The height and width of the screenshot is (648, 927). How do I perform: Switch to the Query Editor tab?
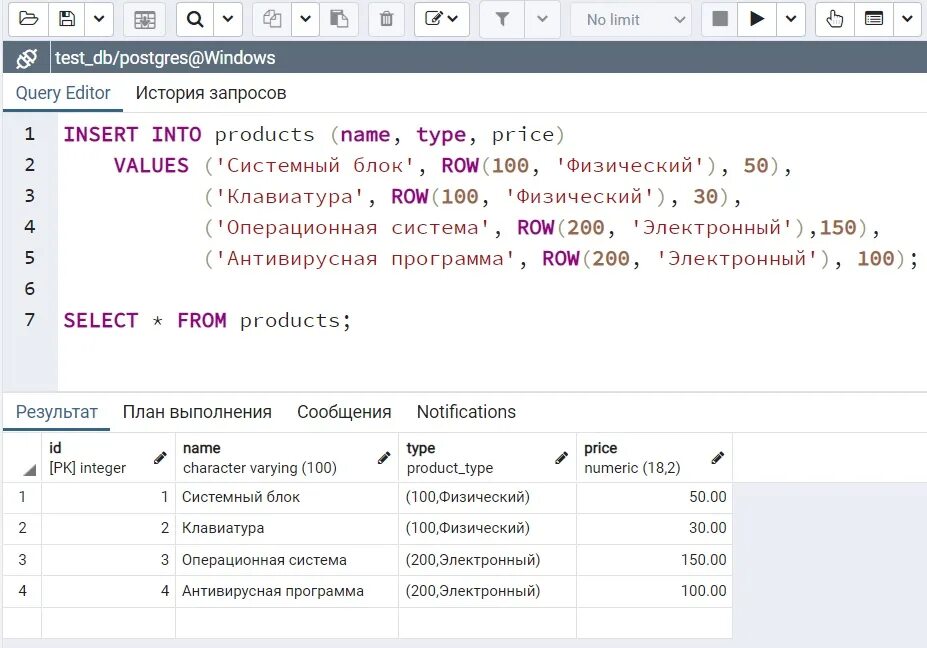63,93
